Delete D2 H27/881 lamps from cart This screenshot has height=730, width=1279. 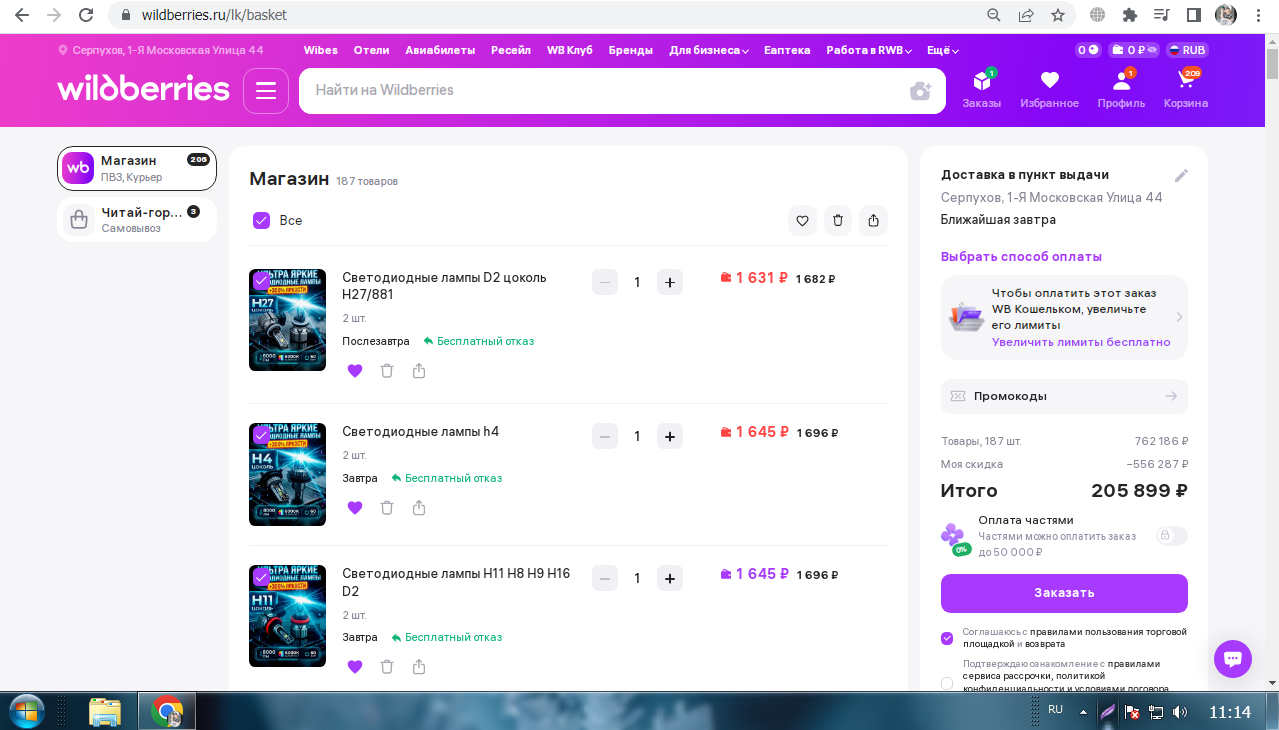click(387, 371)
